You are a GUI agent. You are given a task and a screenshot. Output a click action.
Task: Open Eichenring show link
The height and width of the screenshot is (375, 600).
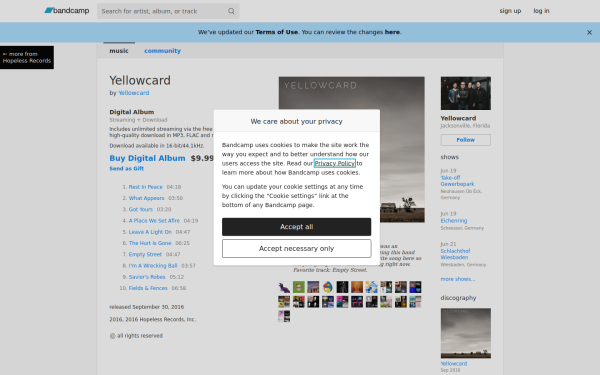(x=454, y=221)
